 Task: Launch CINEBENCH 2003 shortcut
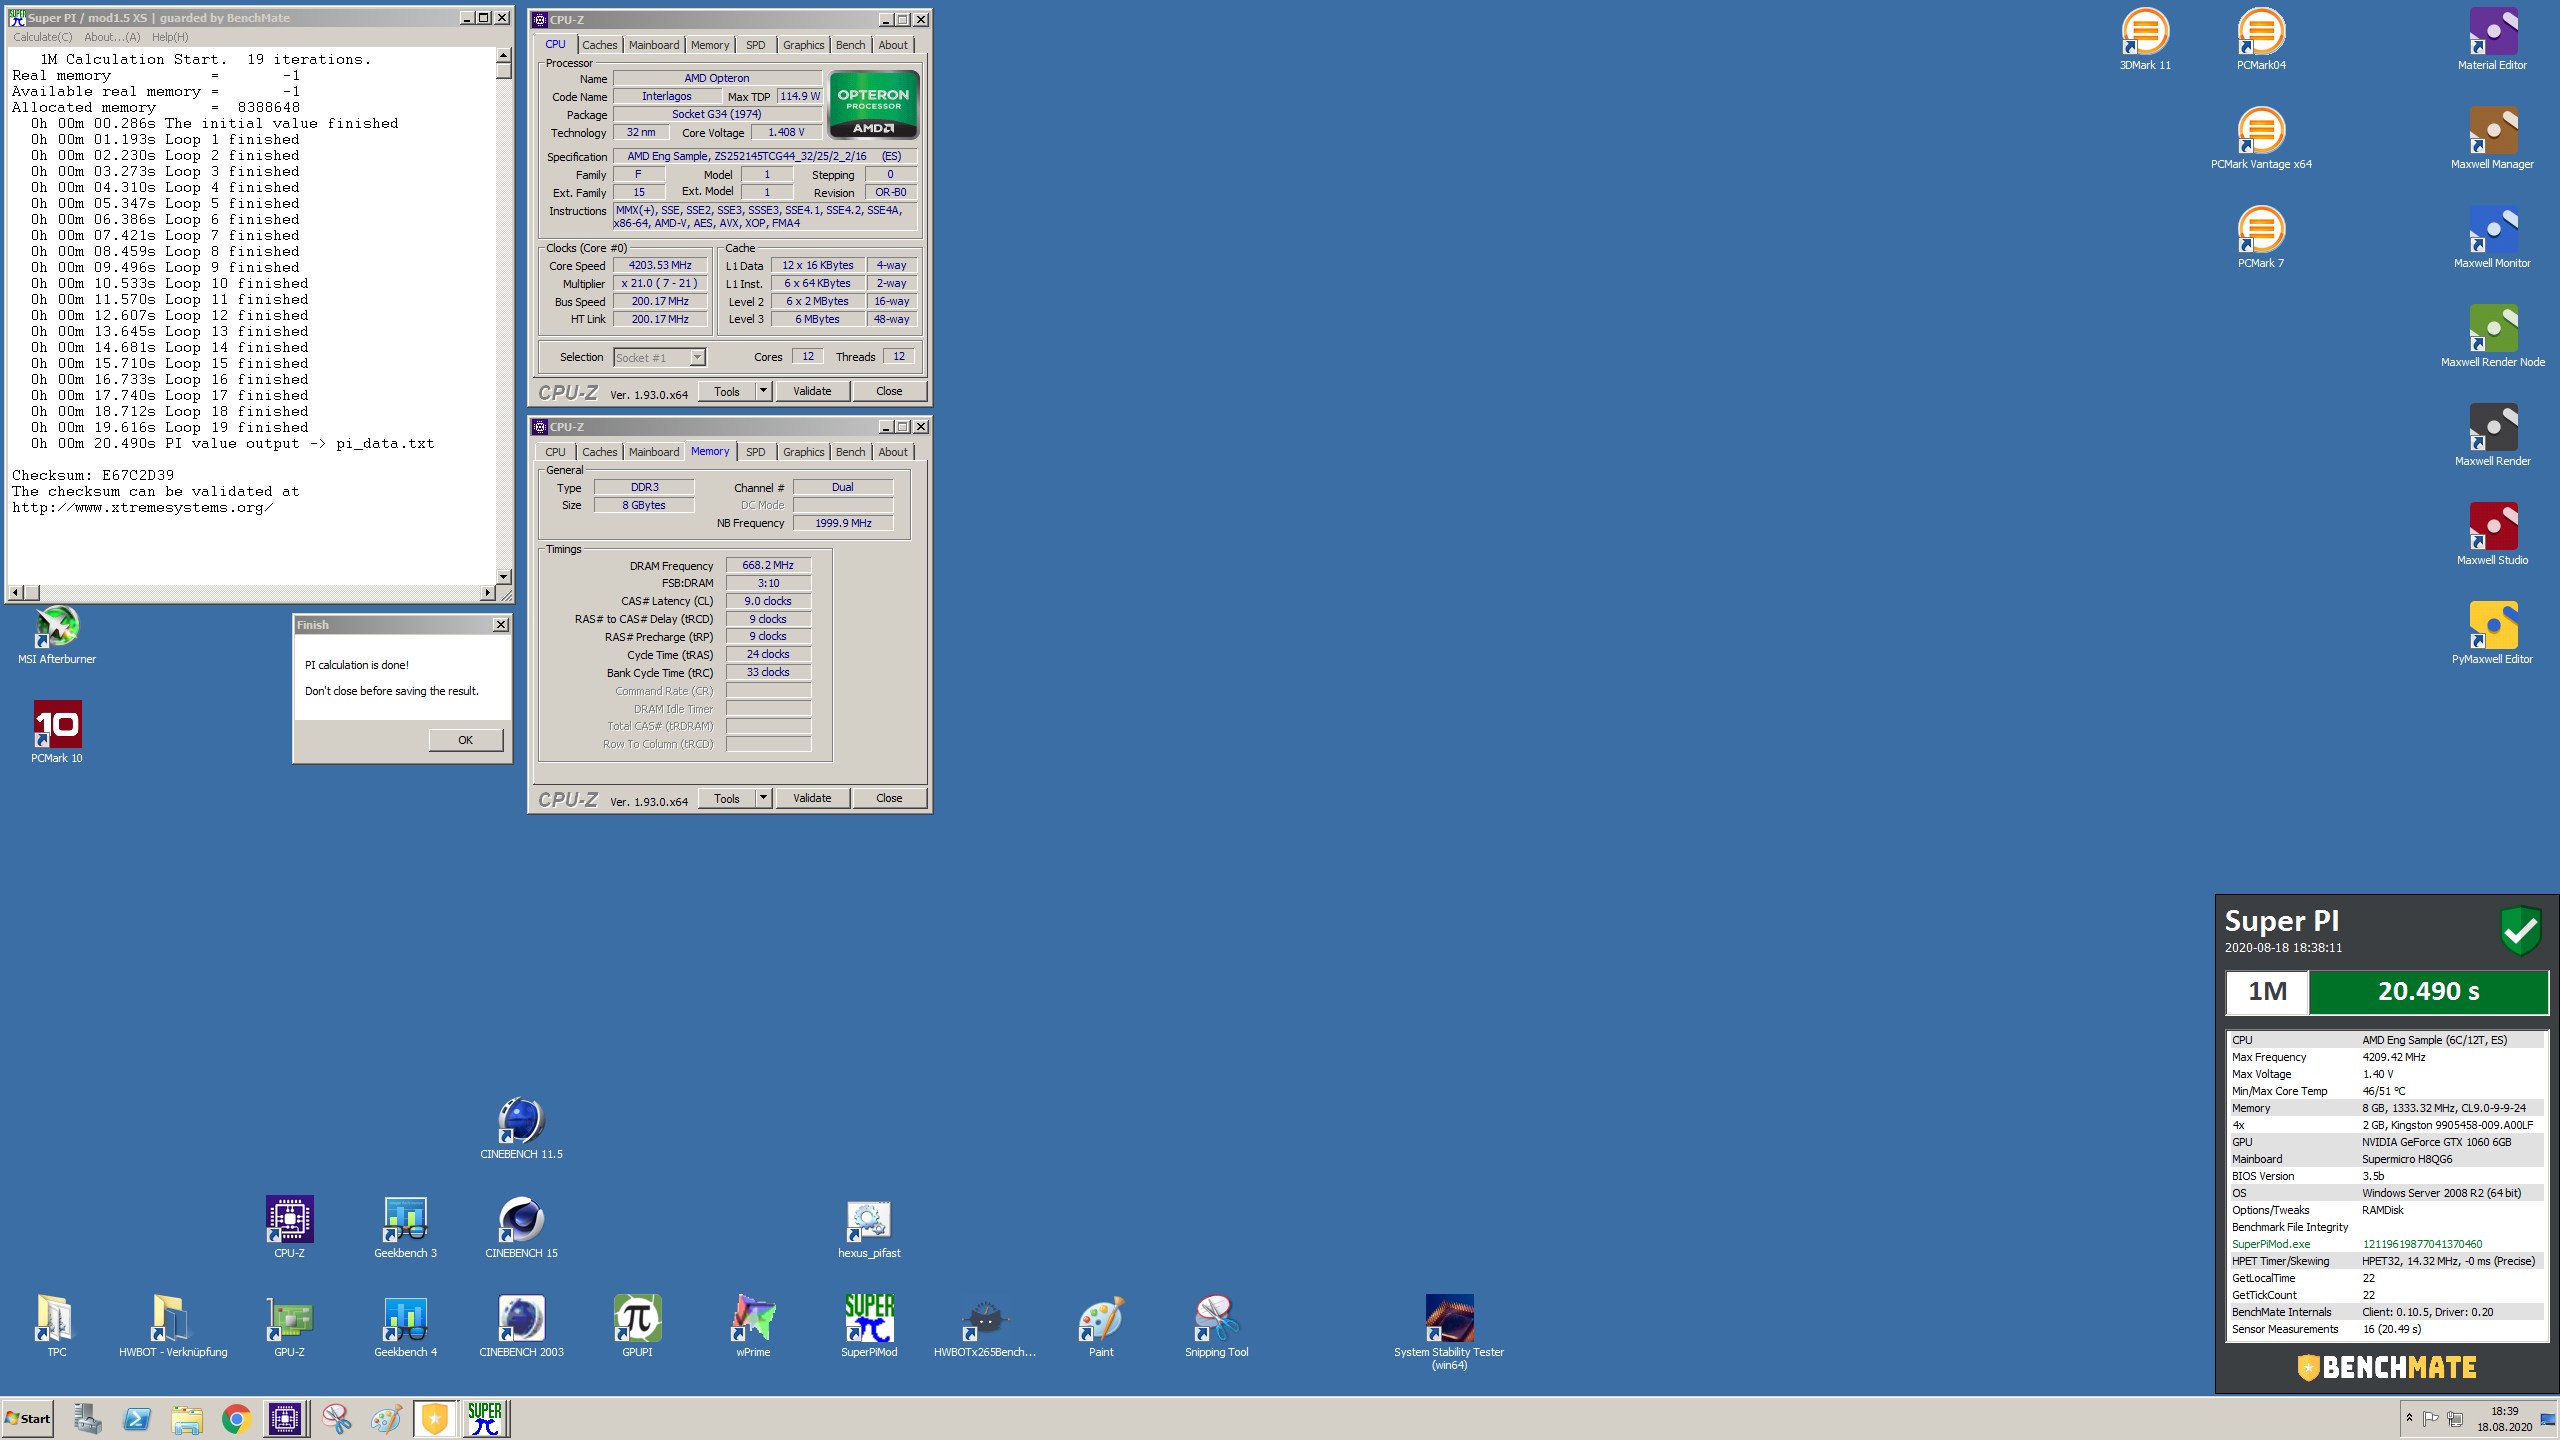point(521,1327)
